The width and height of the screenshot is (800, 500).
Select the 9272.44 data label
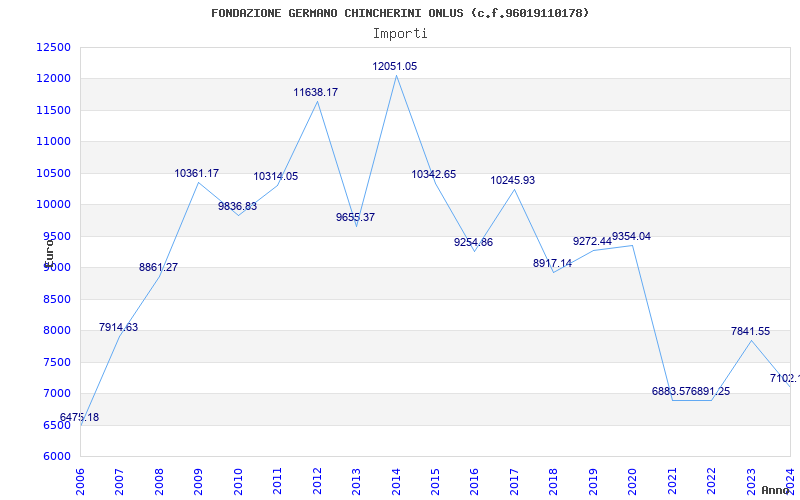pyautogui.click(x=592, y=241)
